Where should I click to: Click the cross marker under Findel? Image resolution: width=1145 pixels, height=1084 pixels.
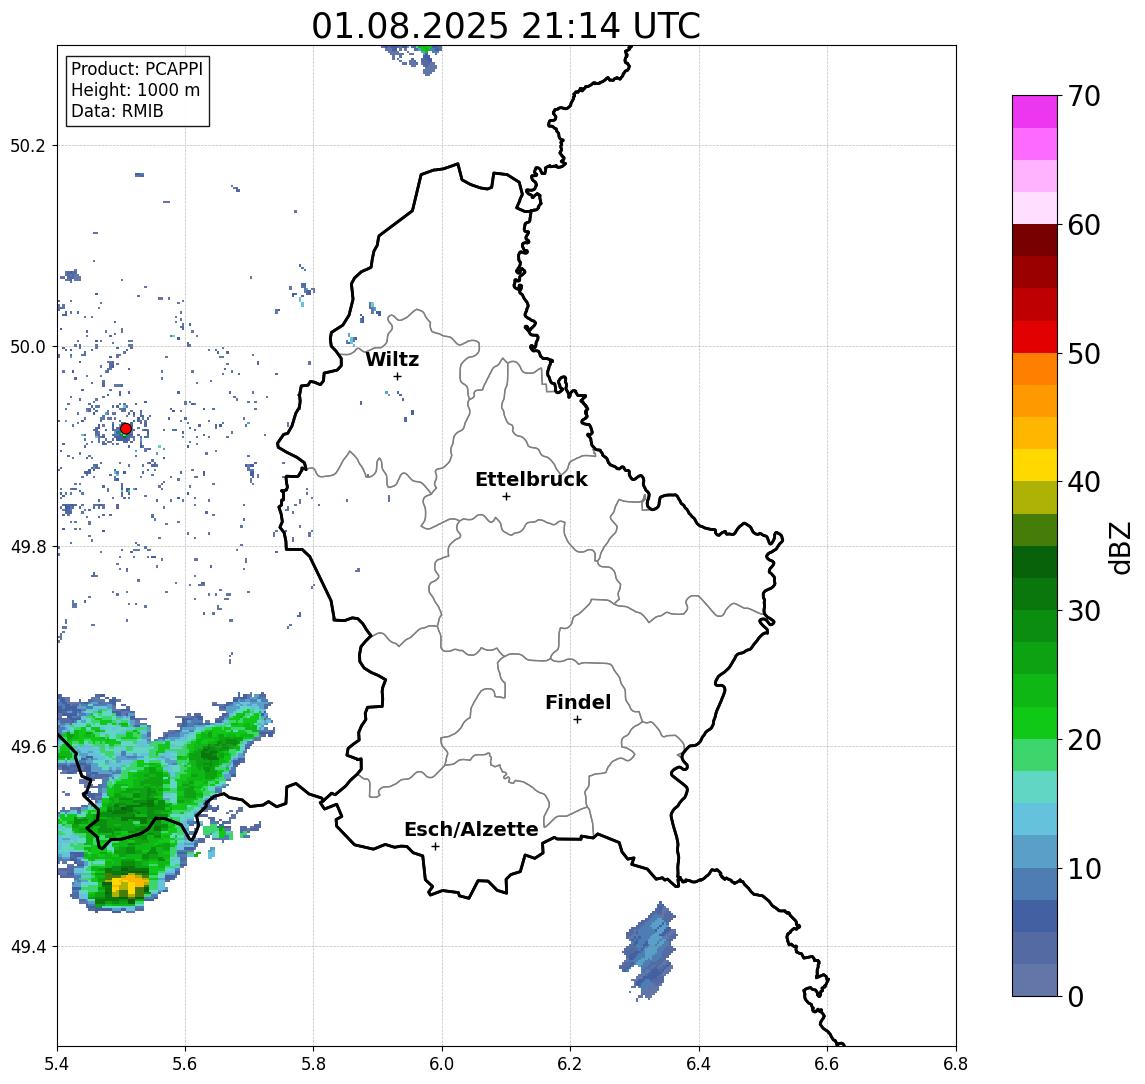click(x=577, y=720)
